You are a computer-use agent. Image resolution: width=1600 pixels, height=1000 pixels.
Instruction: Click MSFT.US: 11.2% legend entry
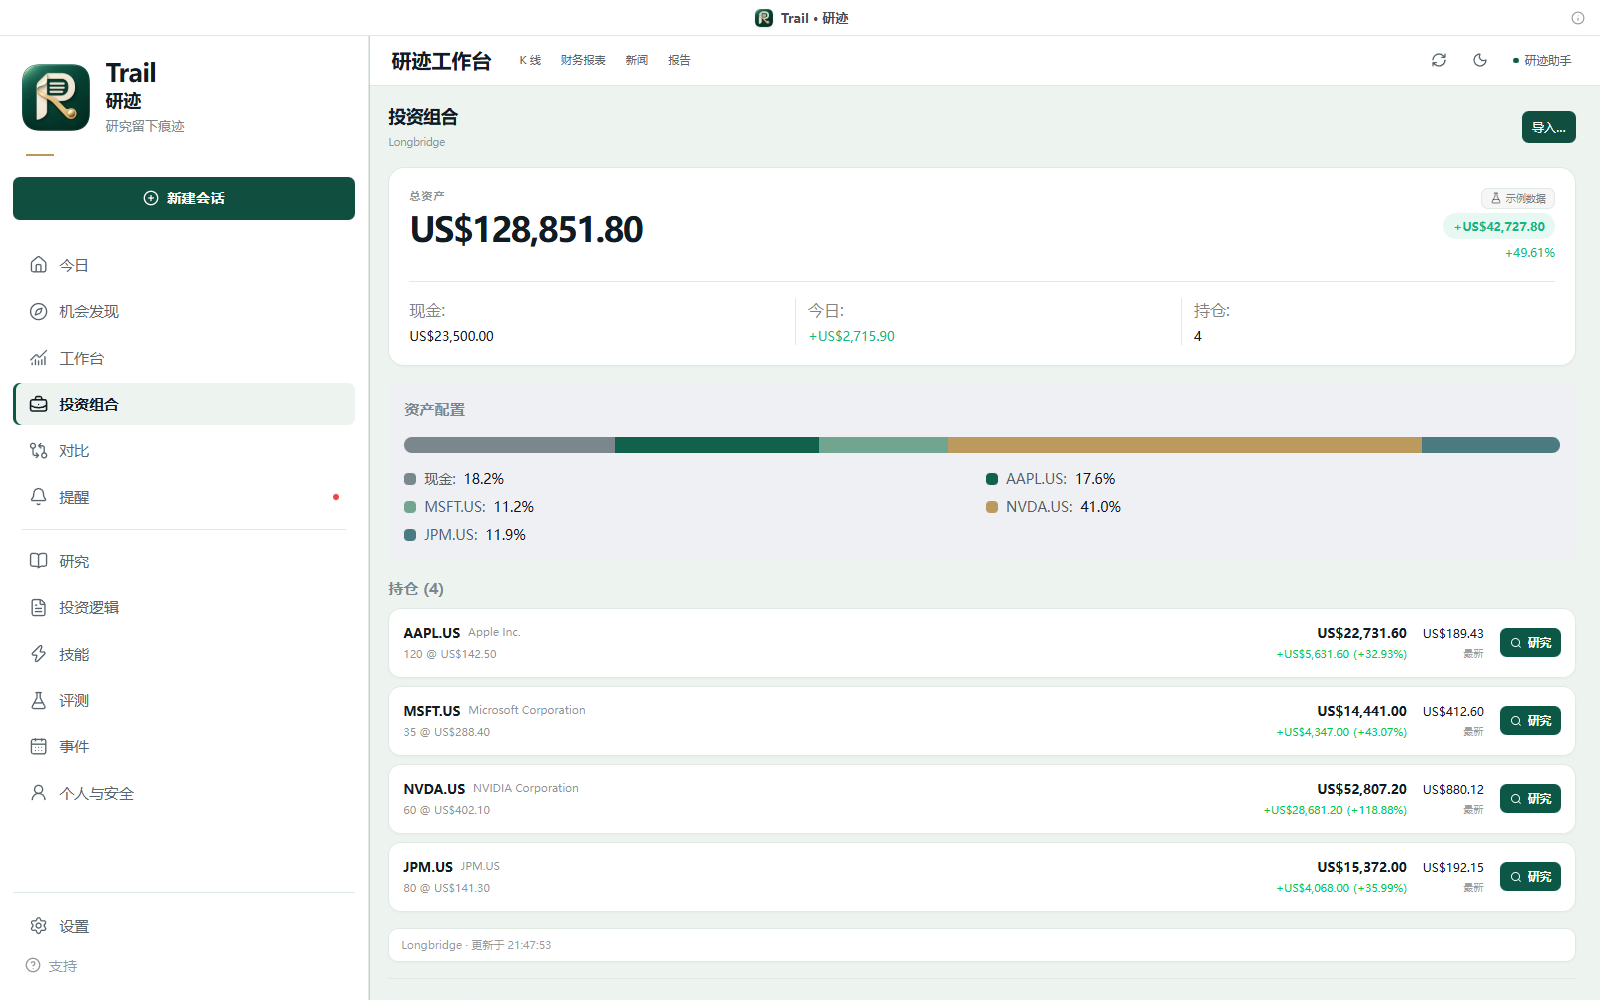[469, 507]
